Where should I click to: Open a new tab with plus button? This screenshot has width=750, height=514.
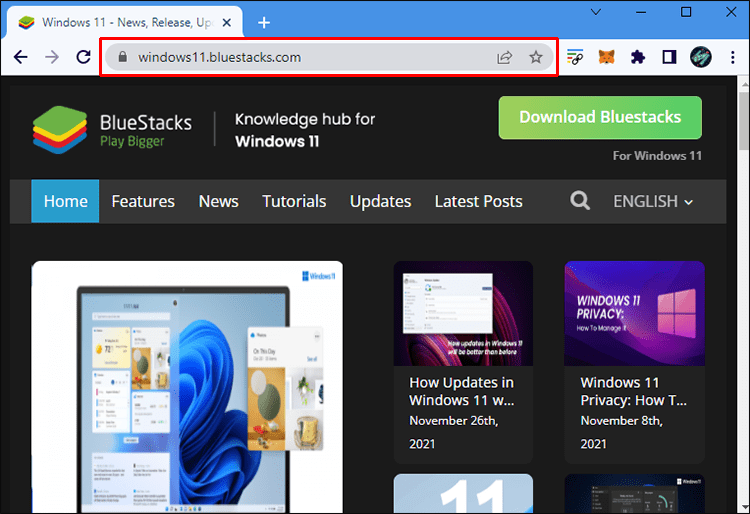point(264,22)
